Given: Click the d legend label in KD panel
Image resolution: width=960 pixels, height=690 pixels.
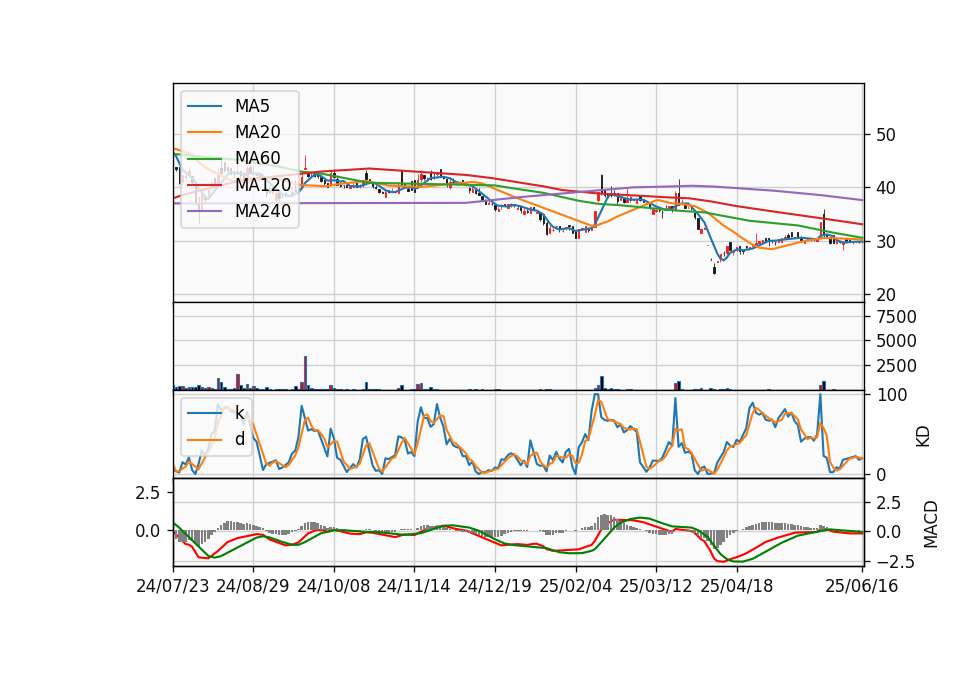Looking at the screenshot, I should [240, 439].
